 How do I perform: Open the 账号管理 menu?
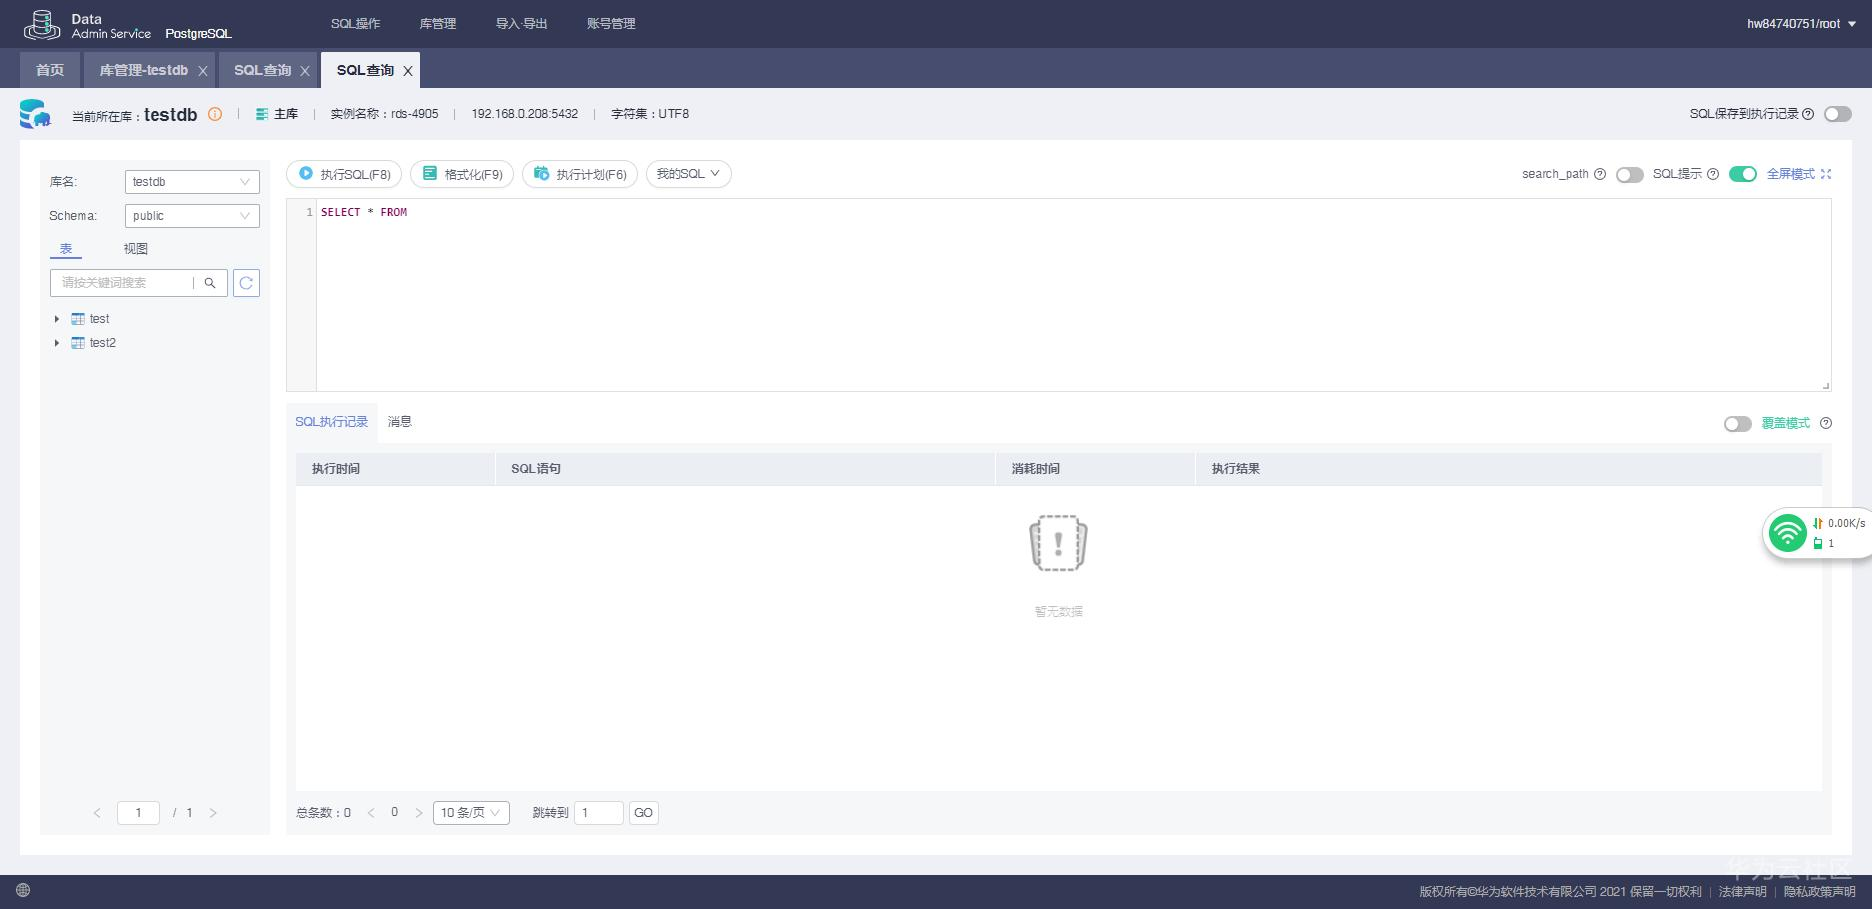[611, 24]
